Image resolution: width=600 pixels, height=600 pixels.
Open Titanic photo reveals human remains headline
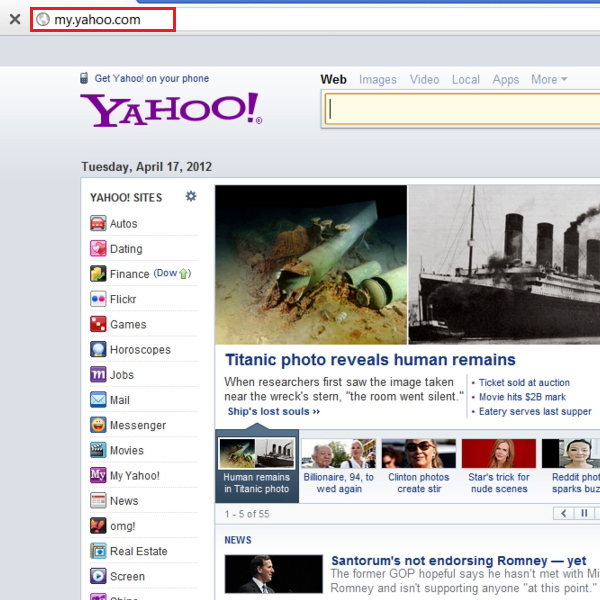click(x=370, y=360)
